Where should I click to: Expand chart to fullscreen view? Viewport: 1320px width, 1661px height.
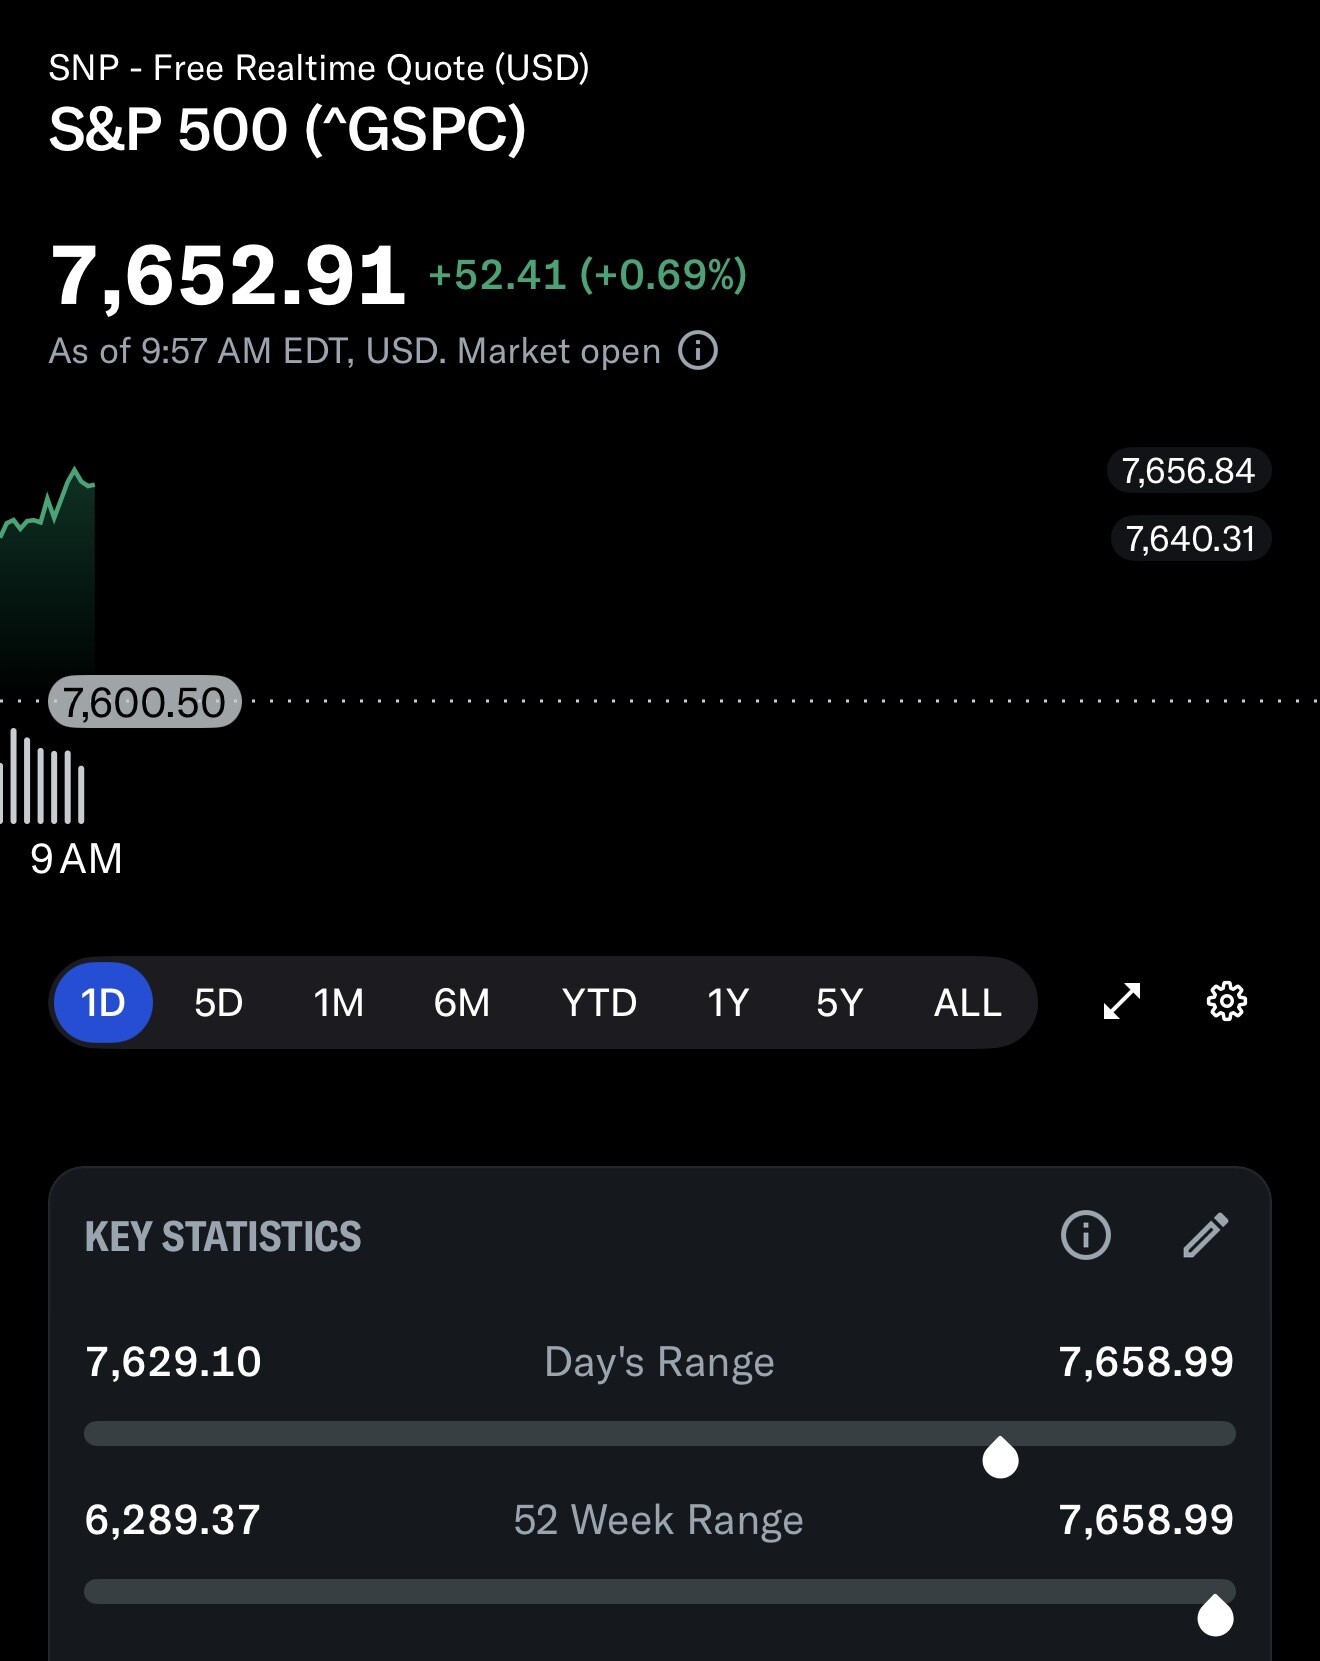coord(1122,1001)
